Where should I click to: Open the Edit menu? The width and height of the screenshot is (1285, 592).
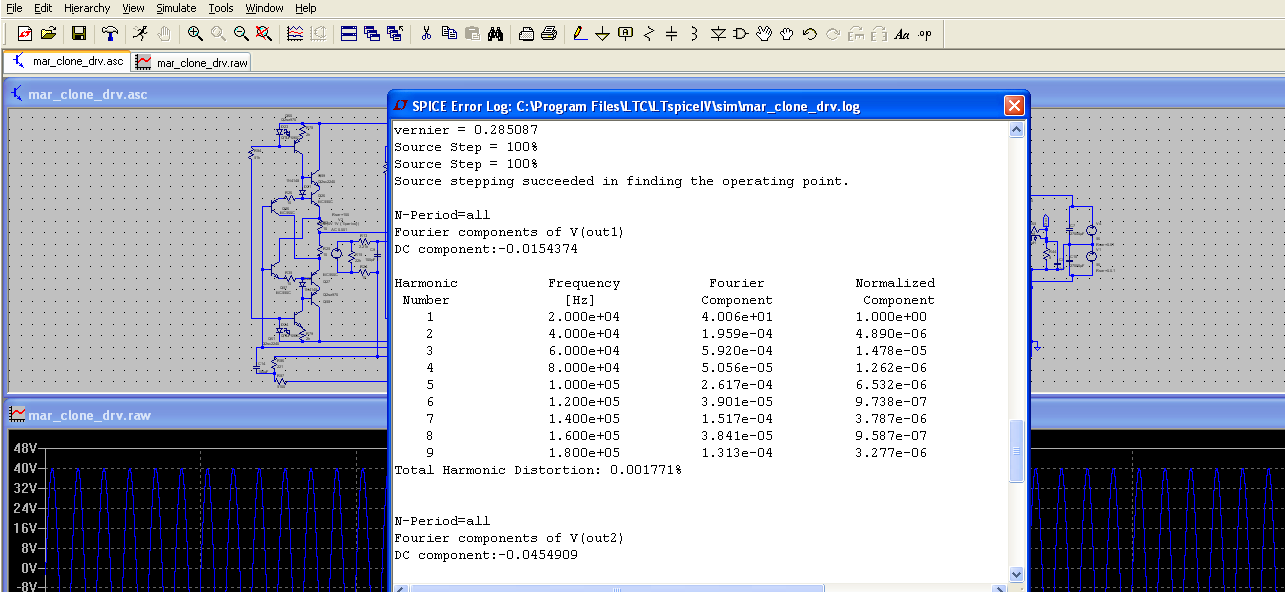[x=43, y=8]
